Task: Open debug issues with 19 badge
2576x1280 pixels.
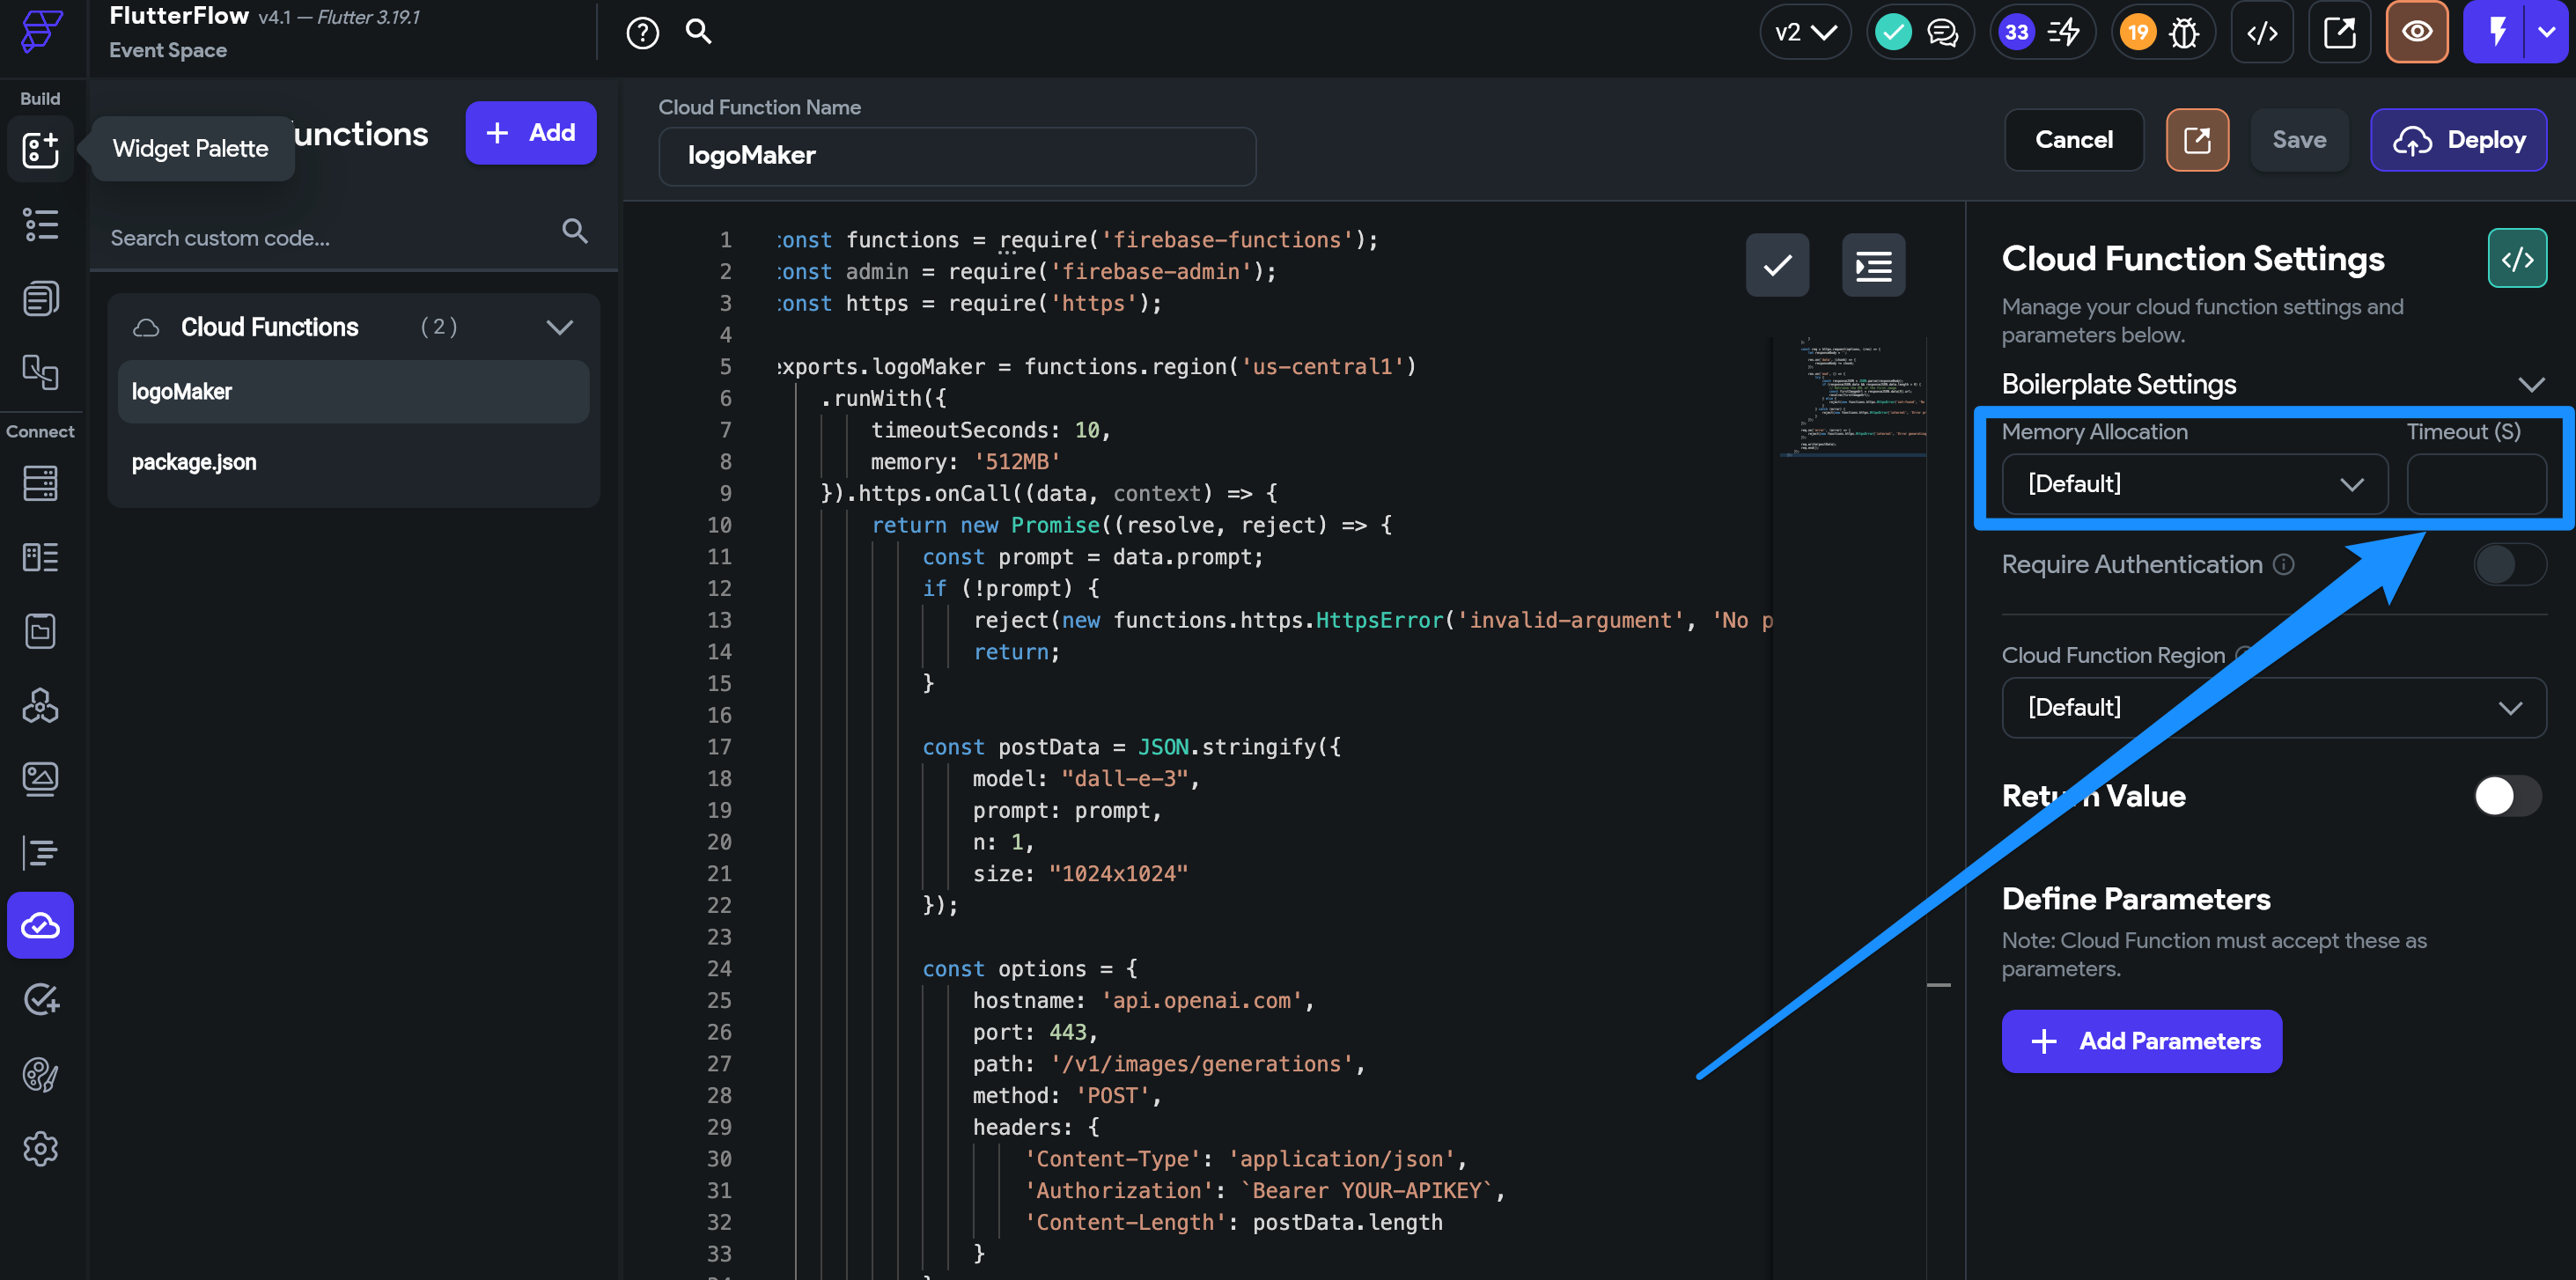Action: tap(2163, 32)
